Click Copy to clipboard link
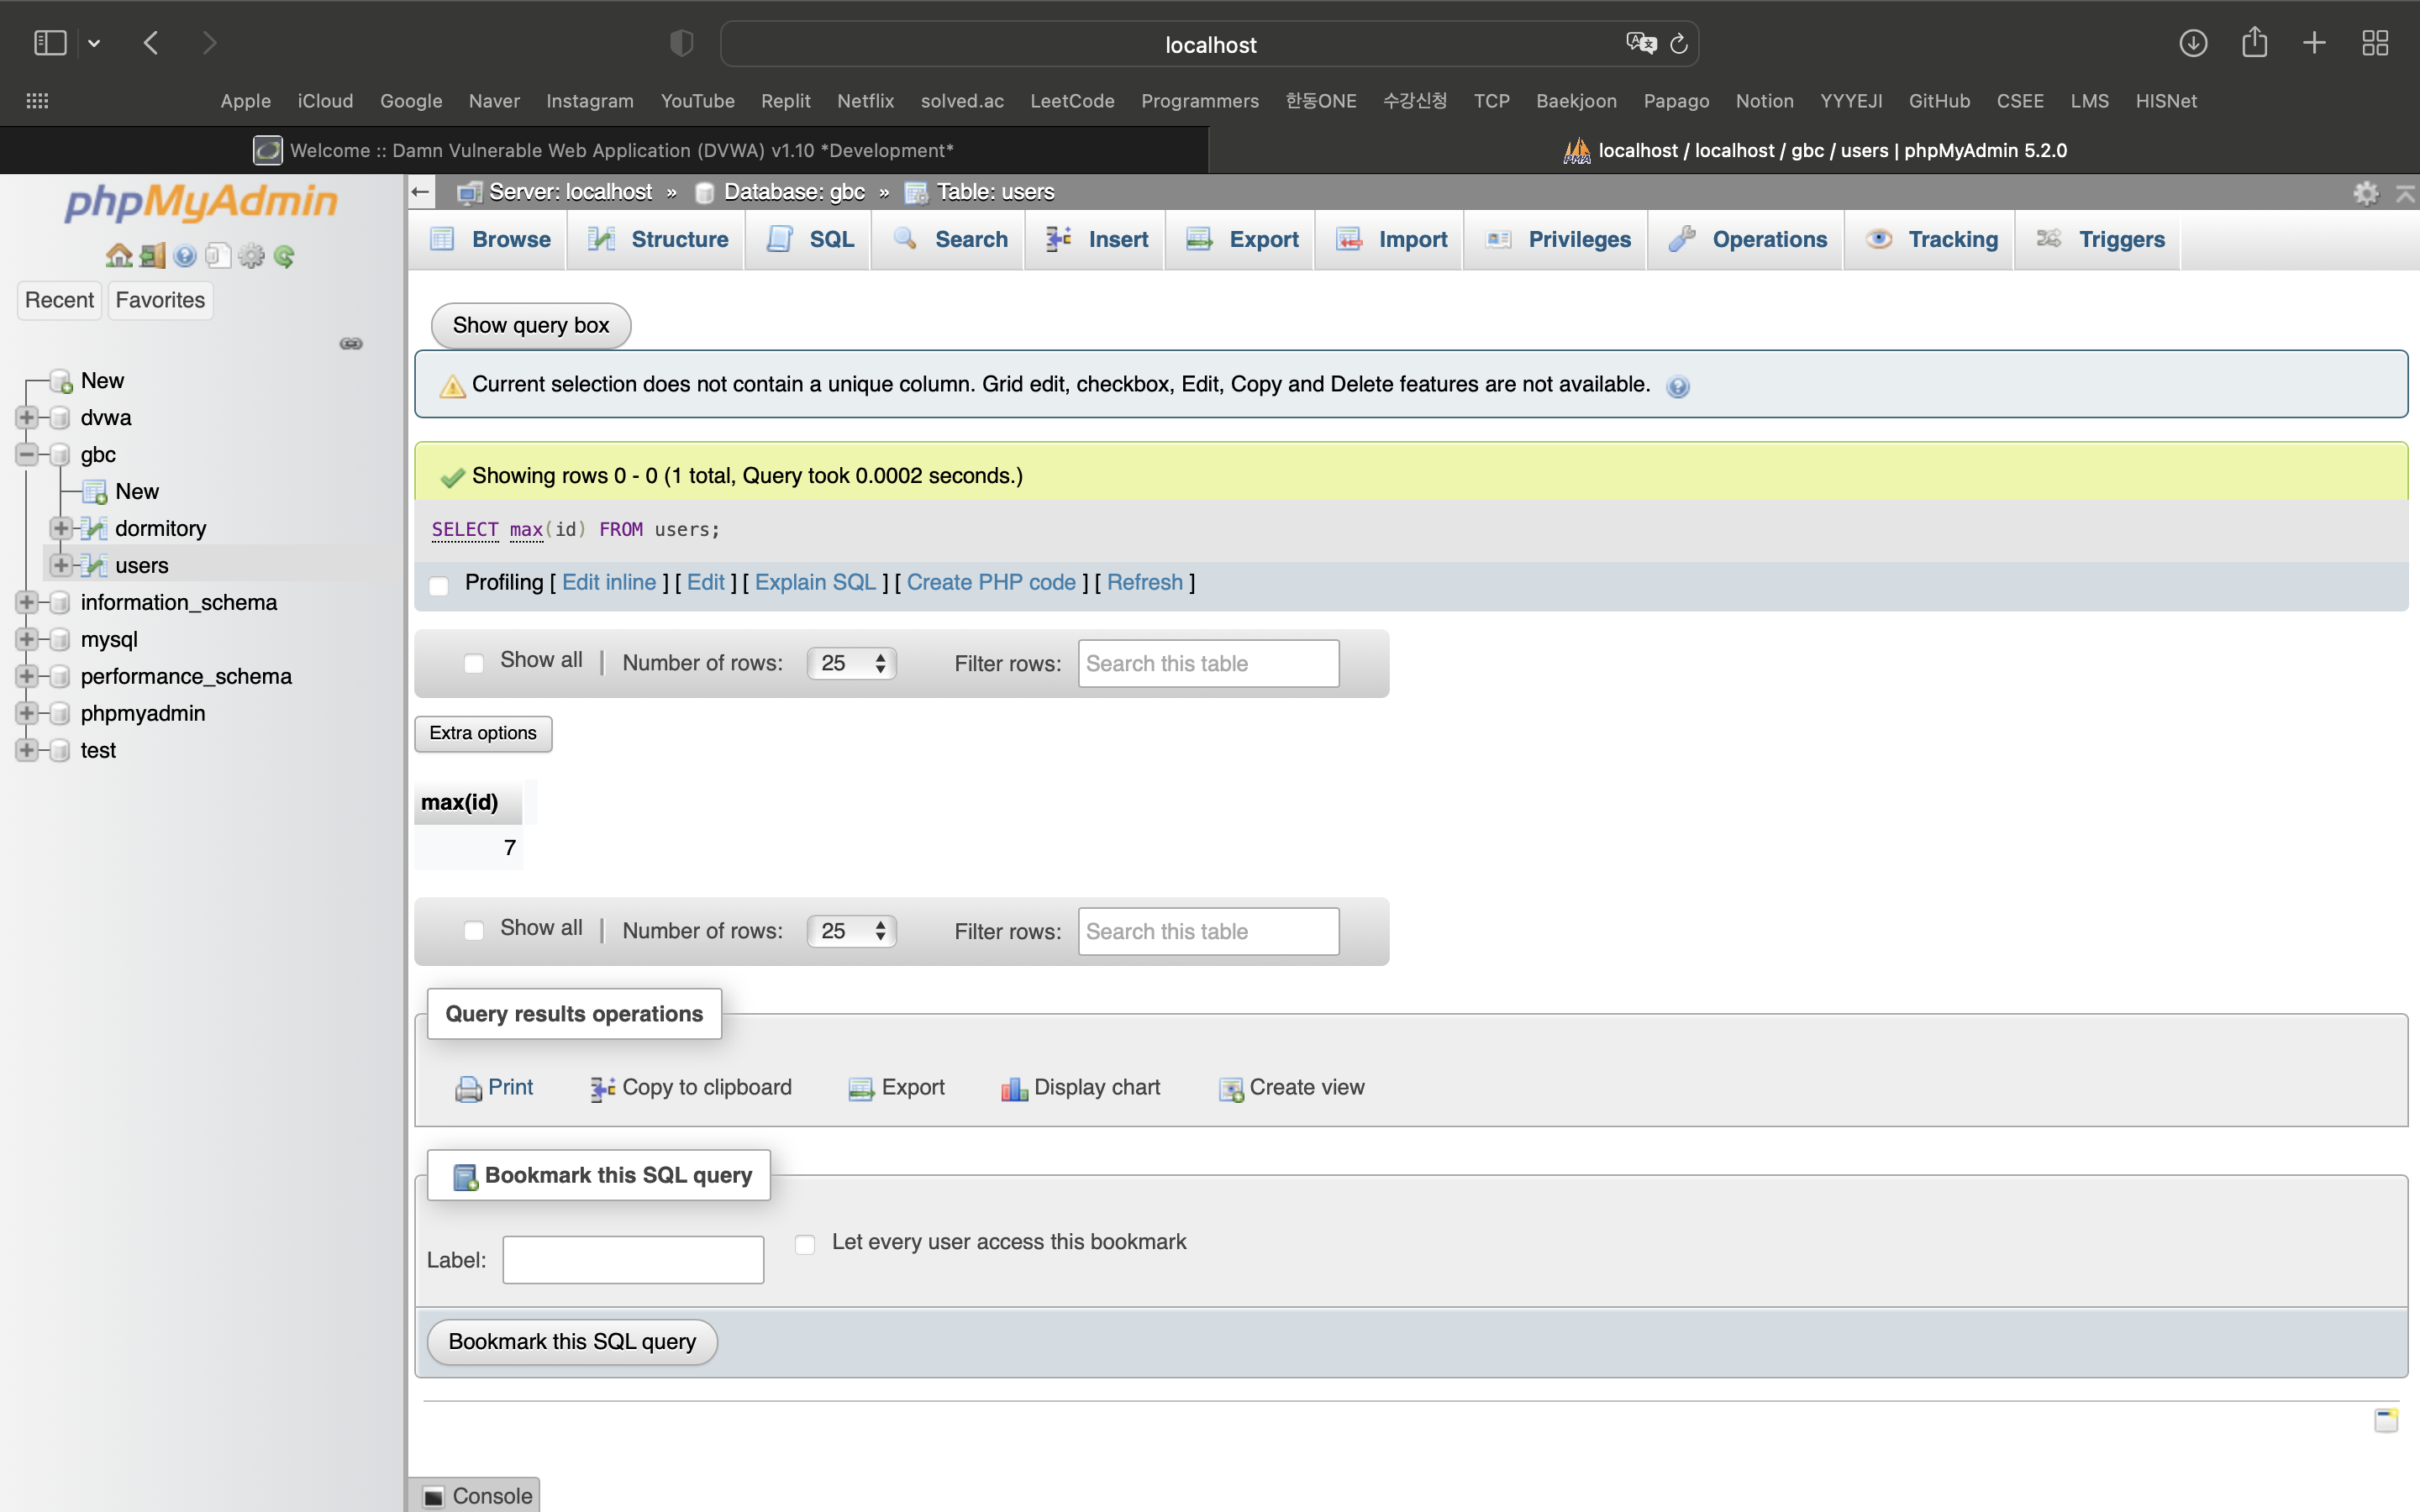Image resolution: width=2420 pixels, height=1512 pixels. [x=691, y=1087]
